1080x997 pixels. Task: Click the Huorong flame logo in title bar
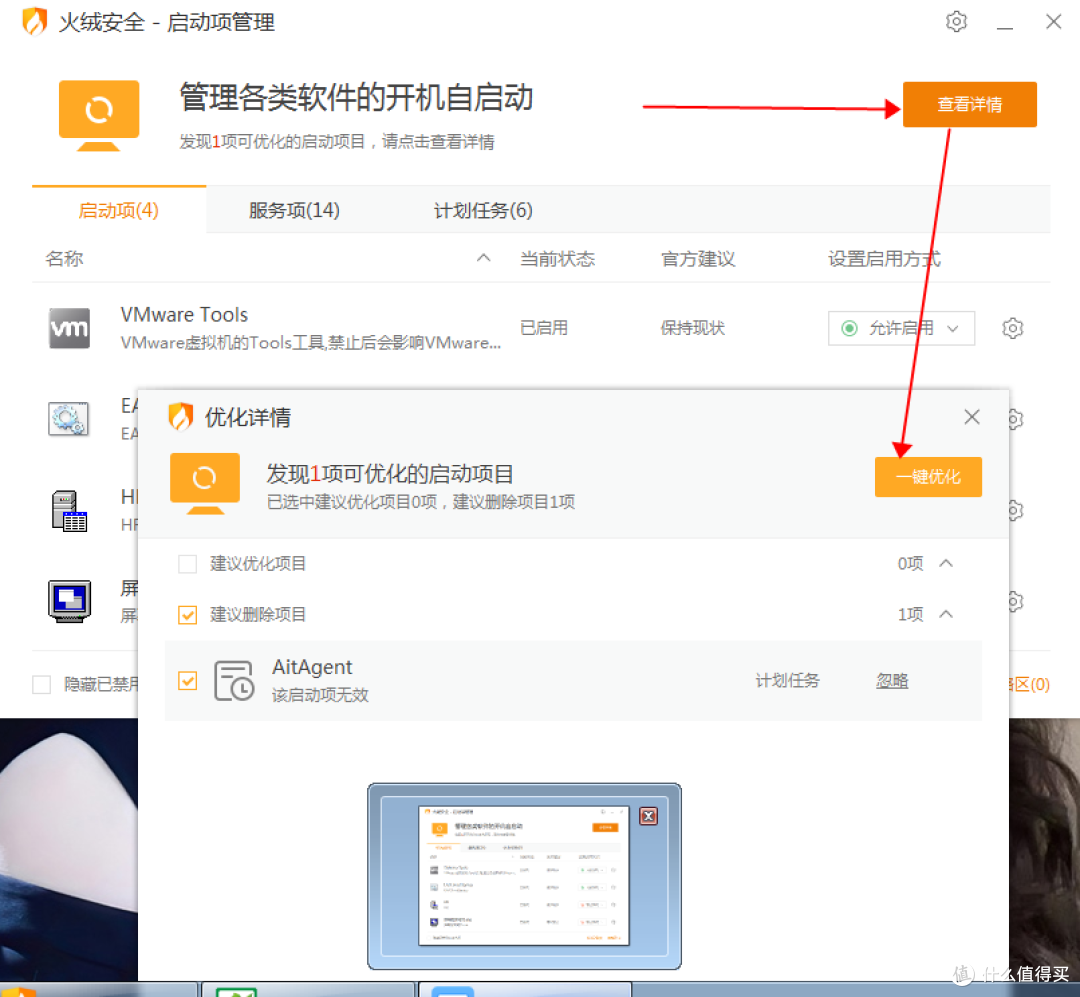click(x=34, y=21)
